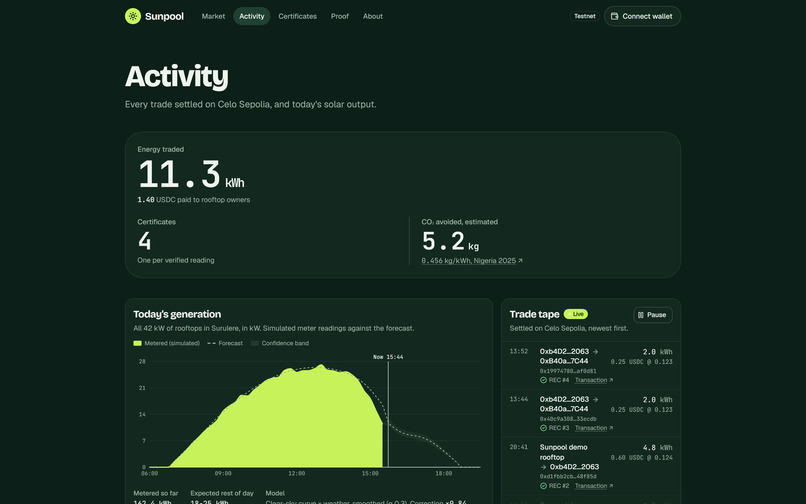Click the external arrow beside REC #3 Transaction
The height and width of the screenshot is (504, 806).
click(611, 428)
